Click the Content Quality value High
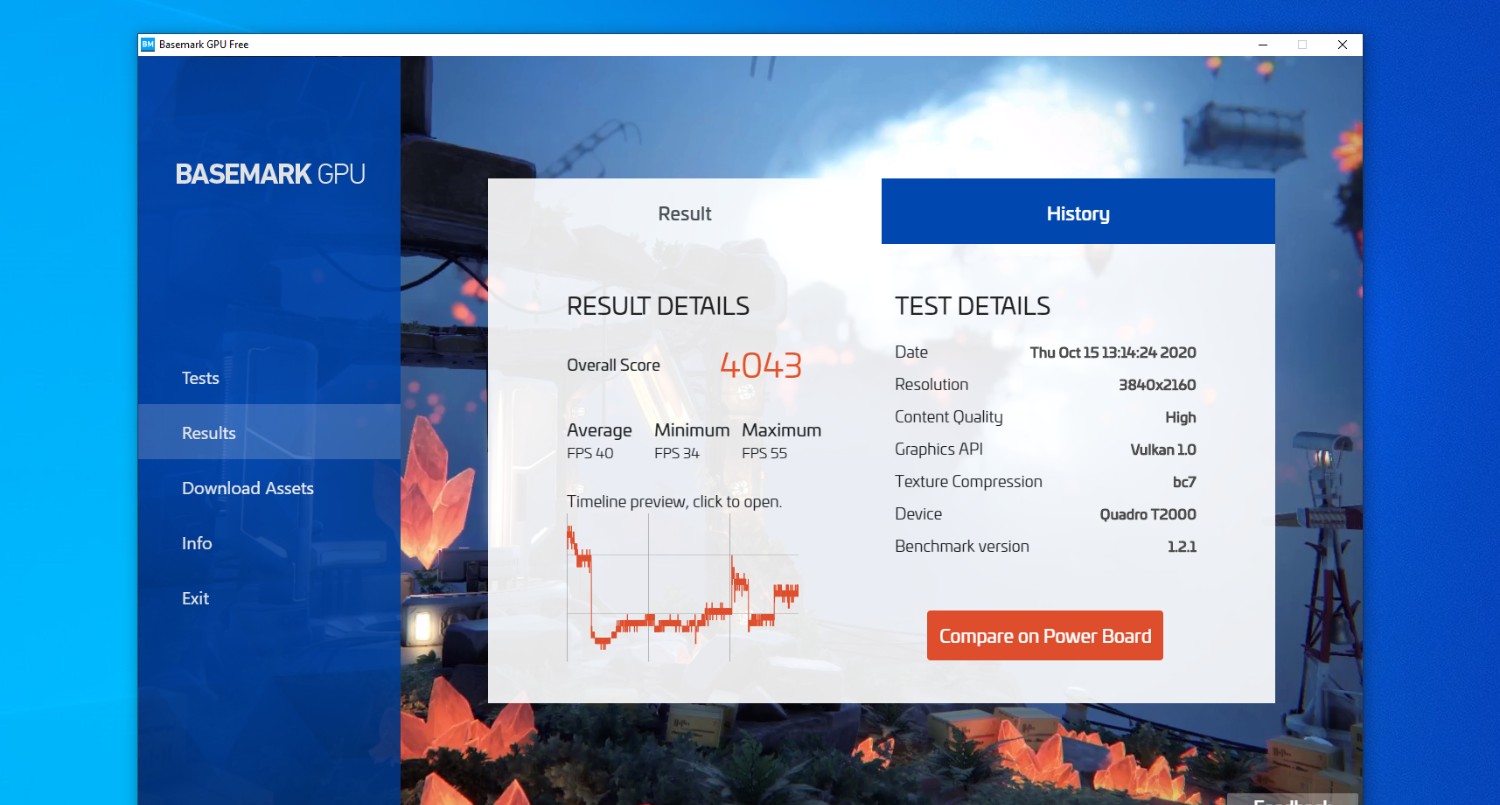The width and height of the screenshot is (1500, 805). 1181,418
